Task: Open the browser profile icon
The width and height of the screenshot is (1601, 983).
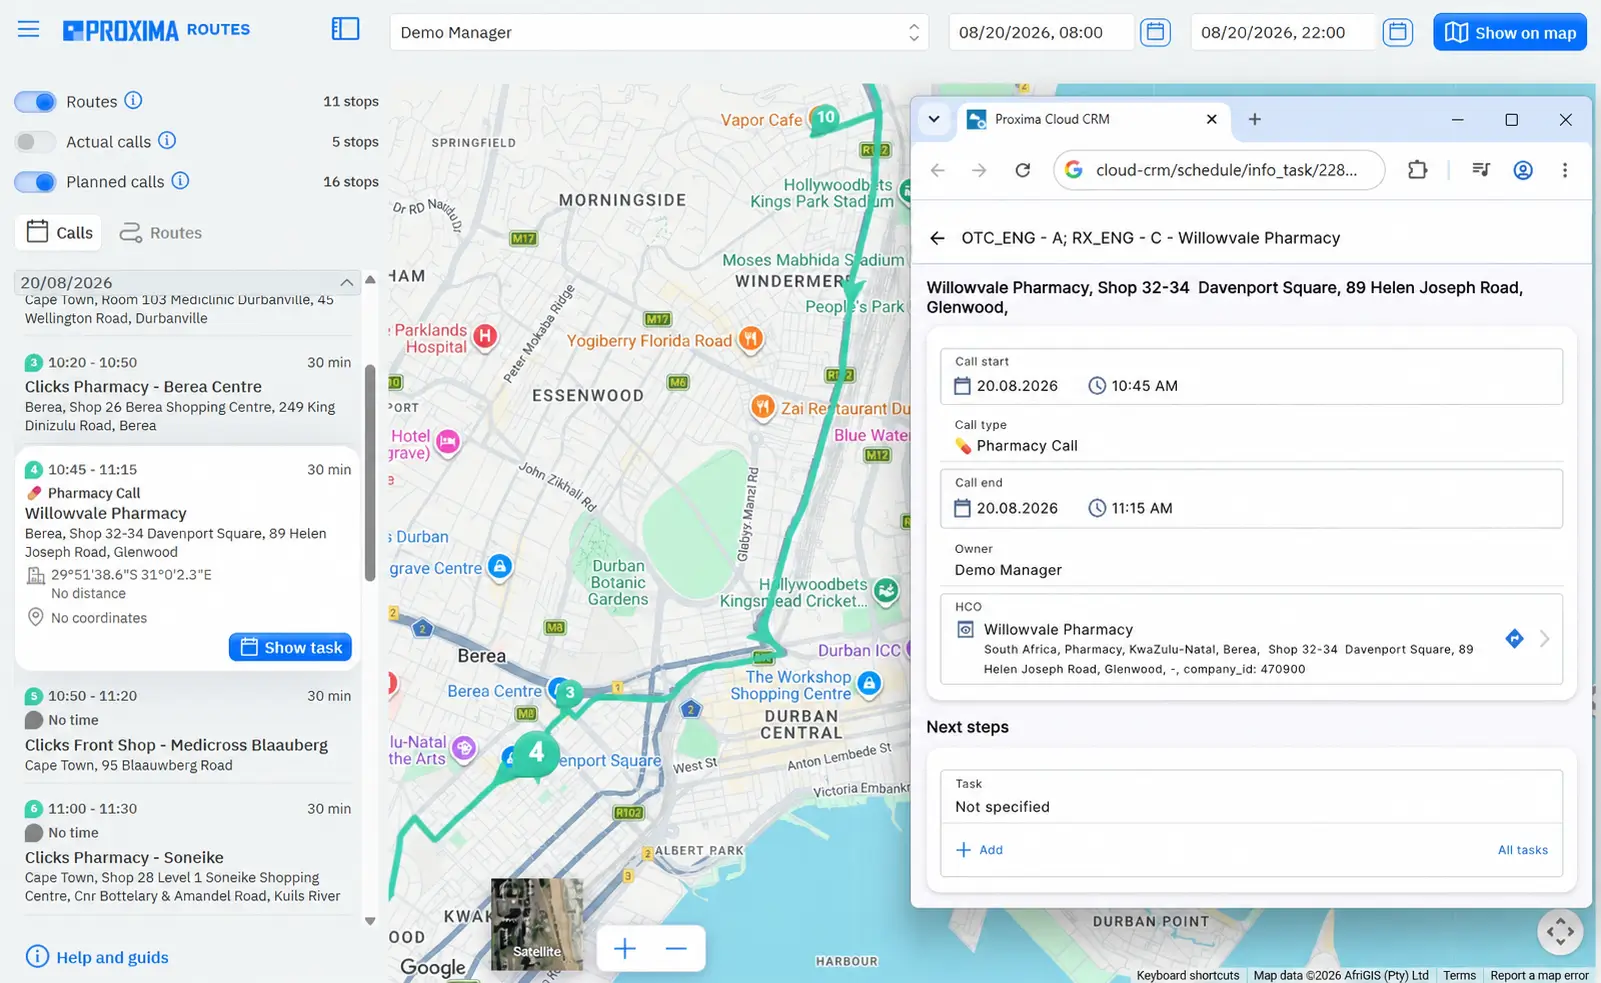Action: coord(1523,170)
